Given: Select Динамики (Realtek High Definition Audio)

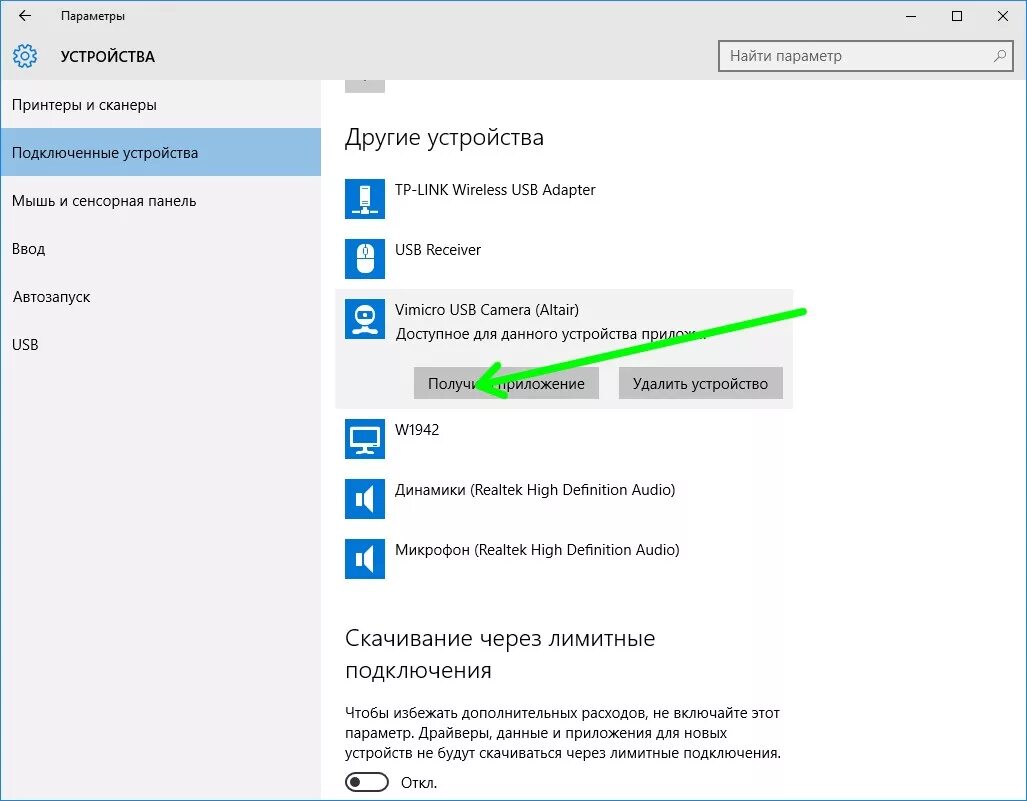Looking at the screenshot, I should point(535,490).
